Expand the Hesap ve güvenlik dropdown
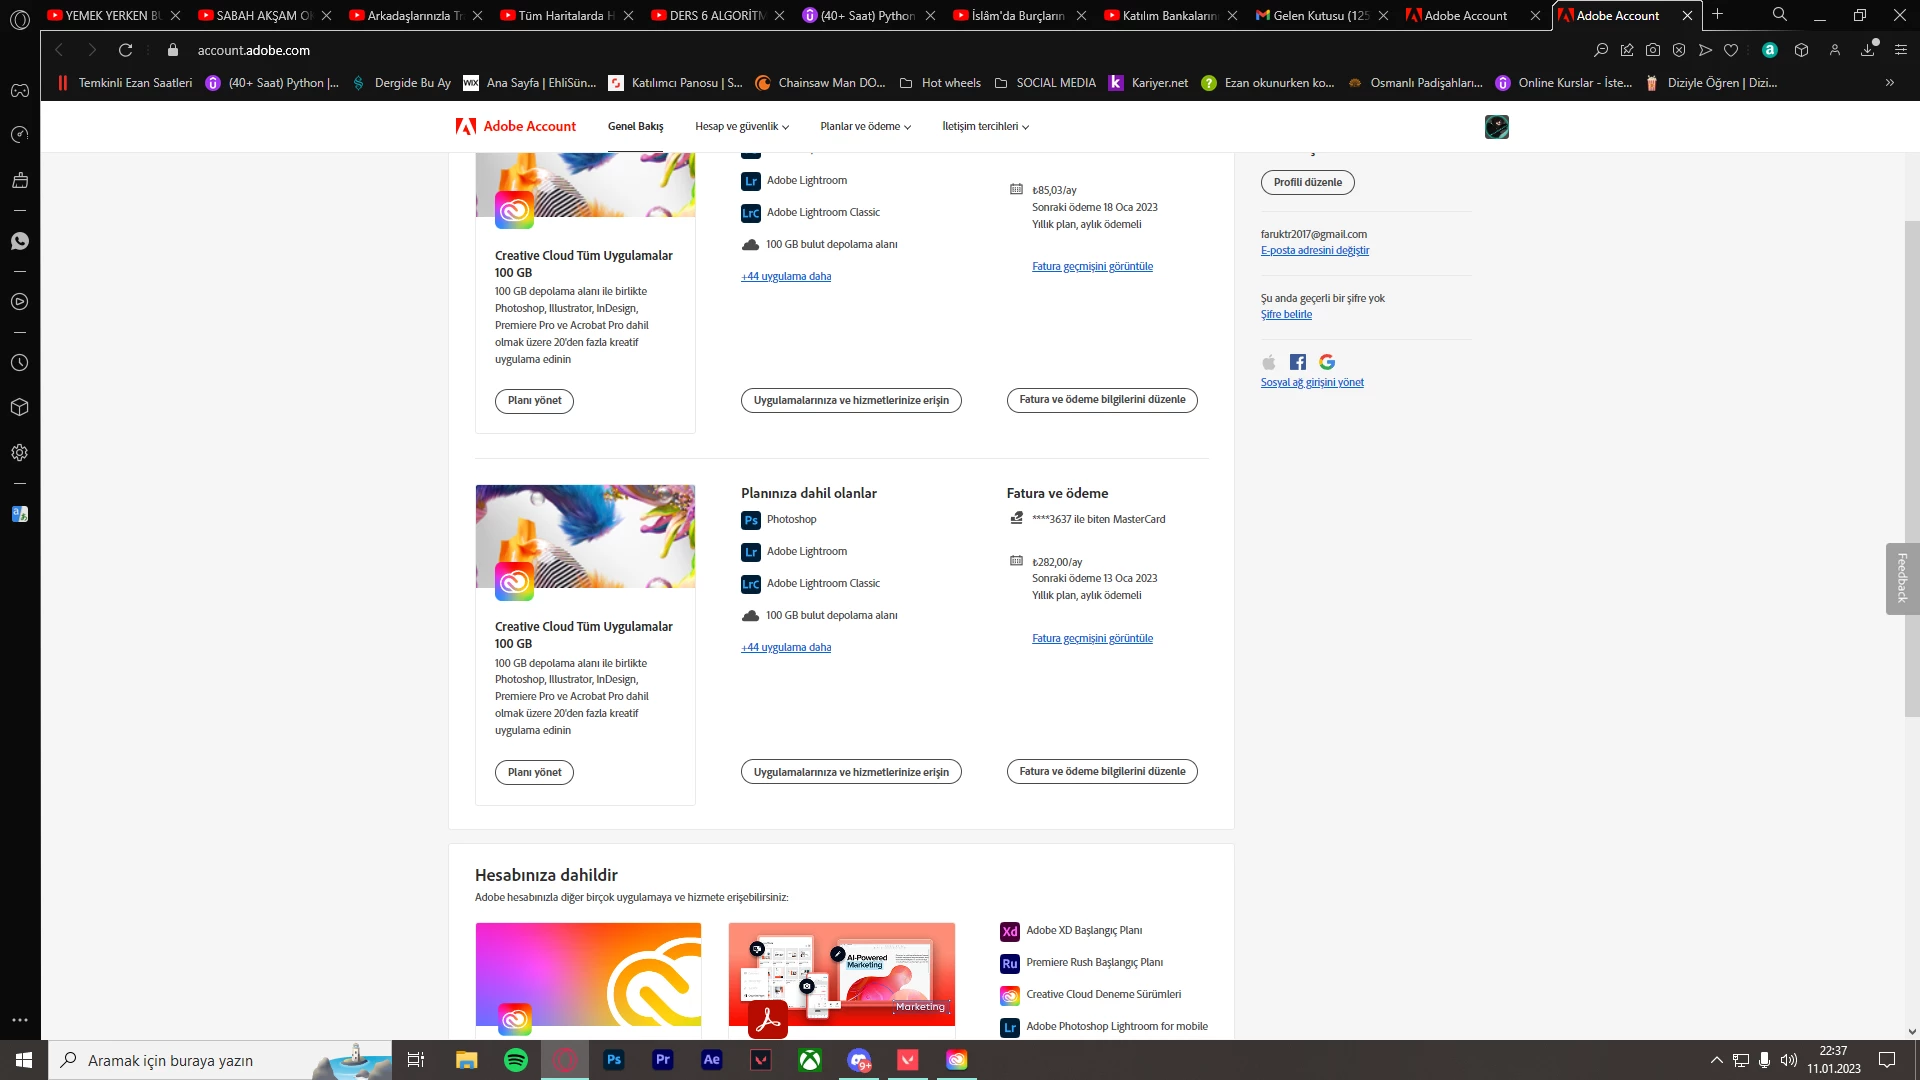The width and height of the screenshot is (1920, 1080). 742,127
